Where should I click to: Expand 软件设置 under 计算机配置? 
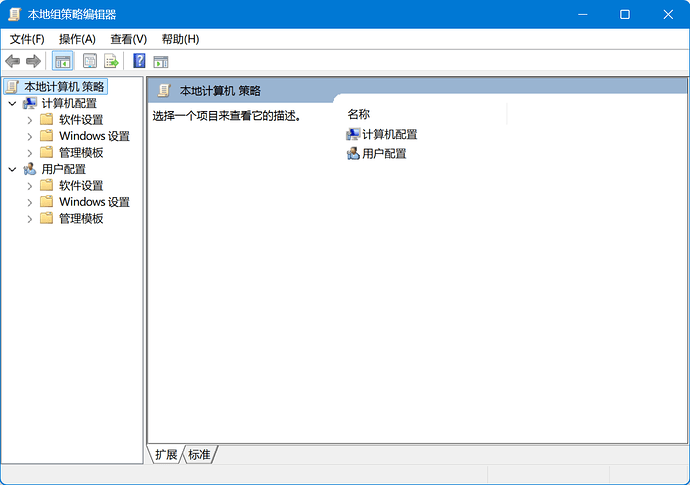tap(29, 120)
